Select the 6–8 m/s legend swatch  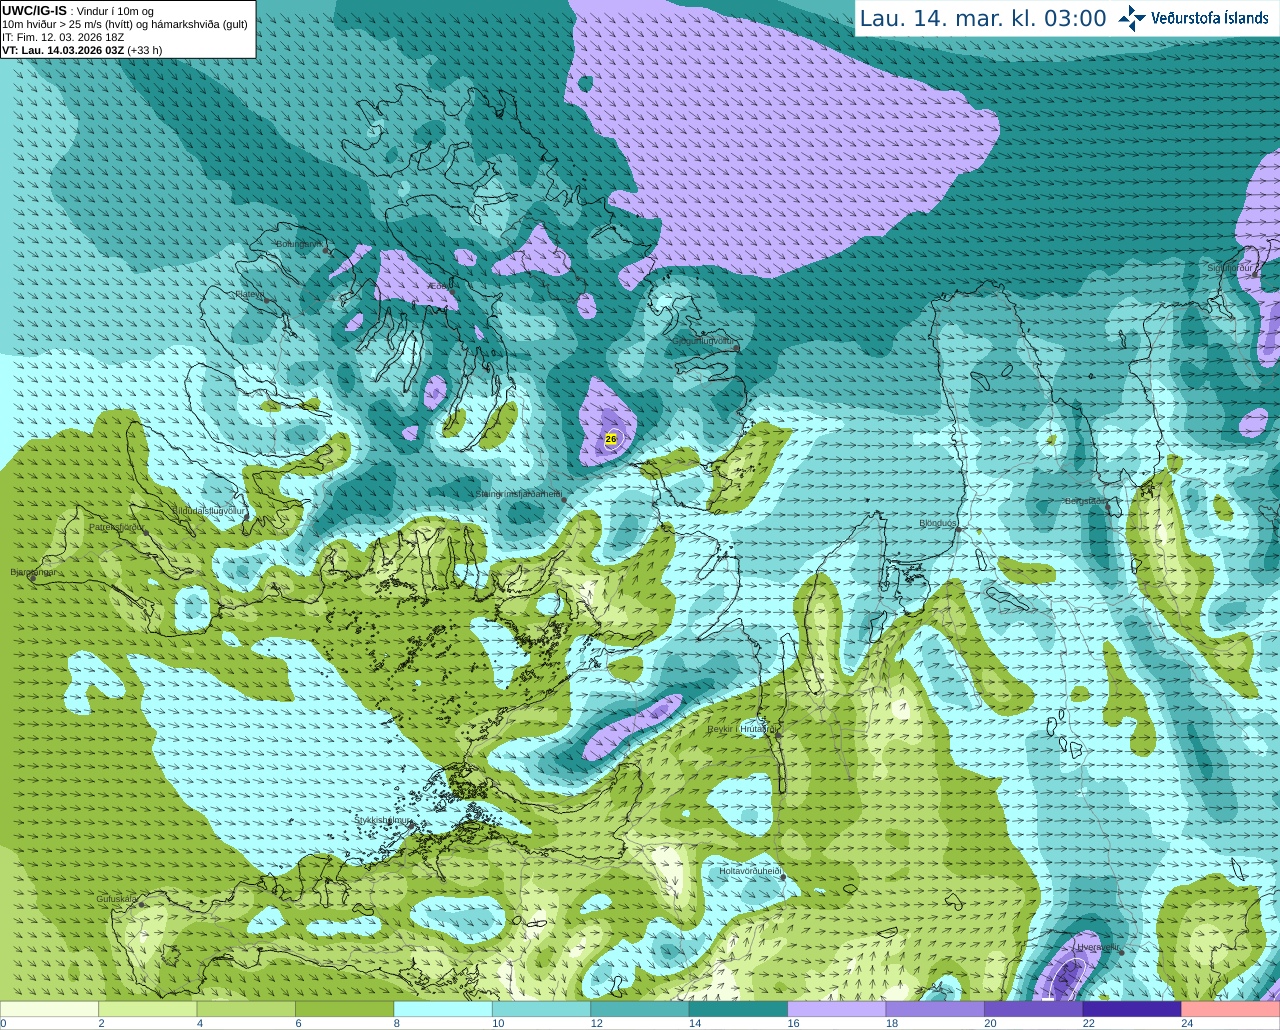[345, 1009]
